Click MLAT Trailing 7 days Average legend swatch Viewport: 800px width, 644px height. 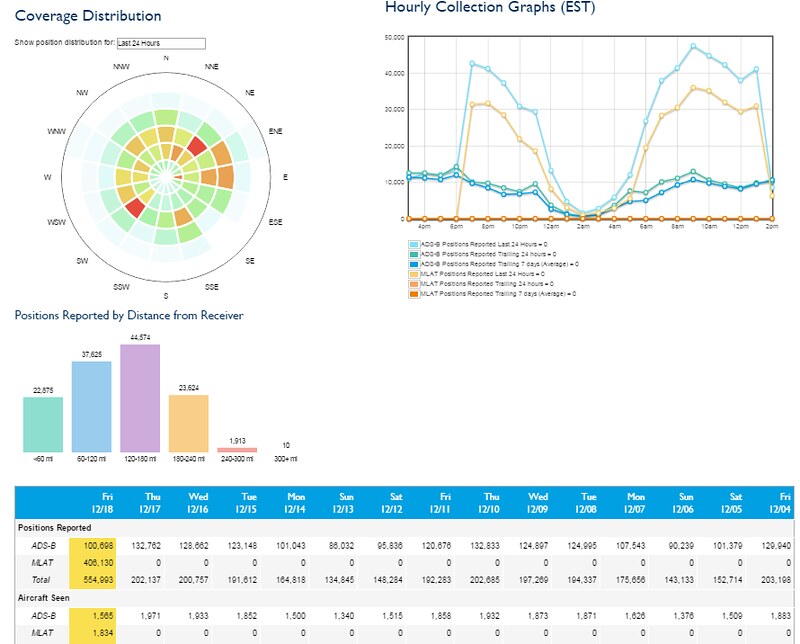413,294
